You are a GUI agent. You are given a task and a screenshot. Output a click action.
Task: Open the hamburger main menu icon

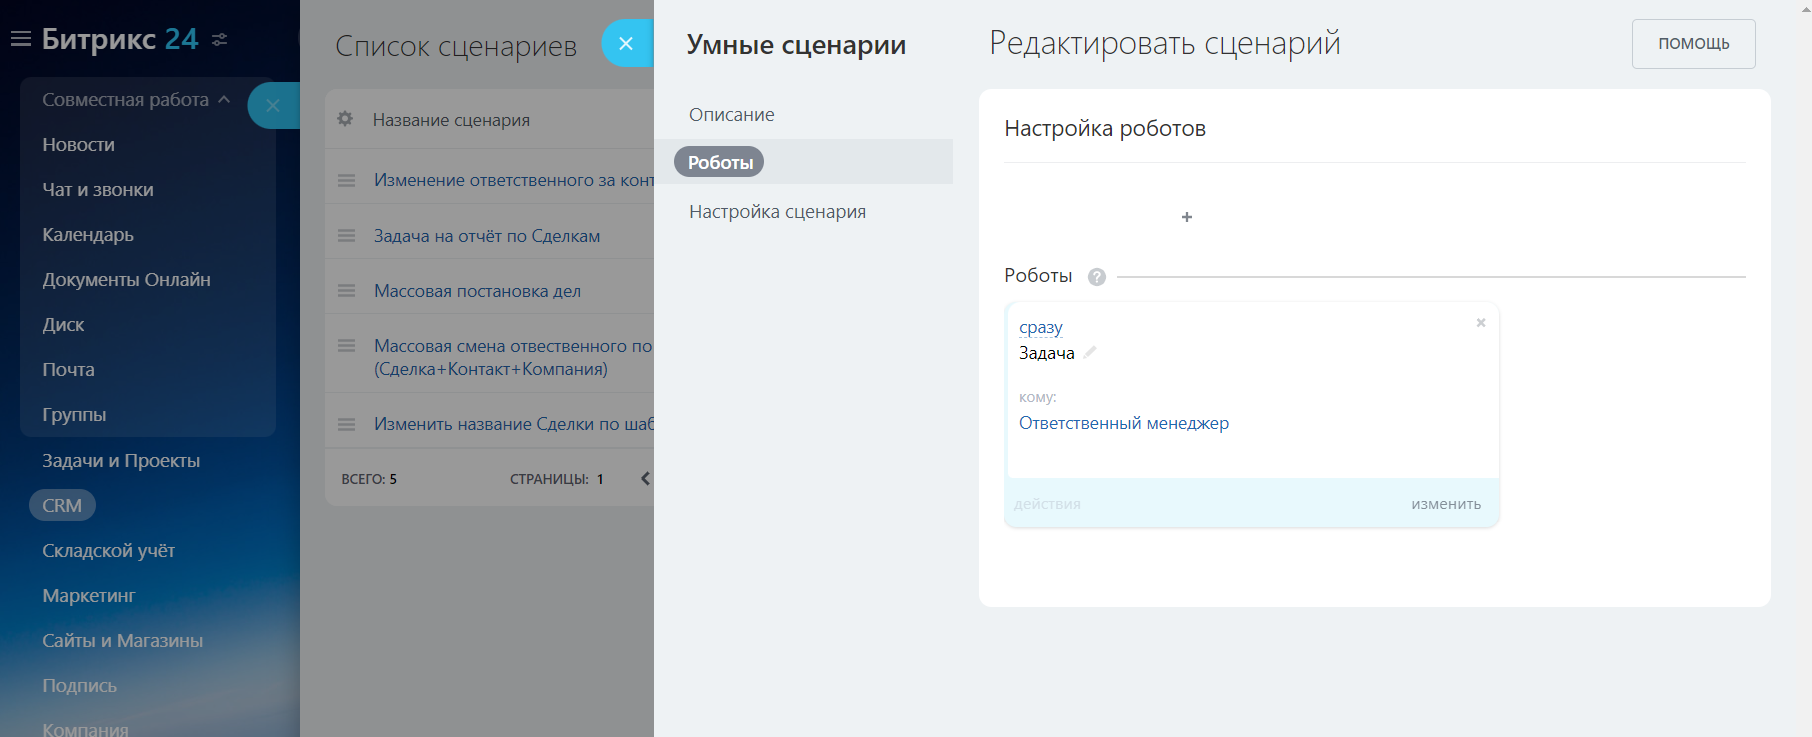[x=20, y=39]
